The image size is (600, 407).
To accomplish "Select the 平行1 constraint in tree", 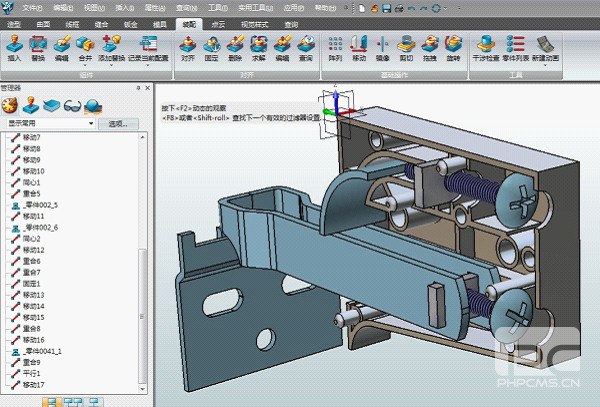I will (x=32, y=373).
